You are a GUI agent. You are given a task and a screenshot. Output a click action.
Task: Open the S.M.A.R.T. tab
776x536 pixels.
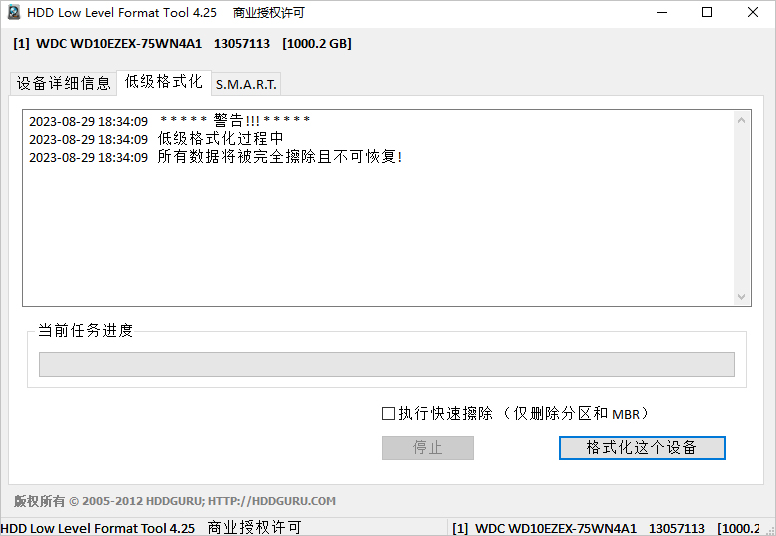pyautogui.click(x=246, y=84)
